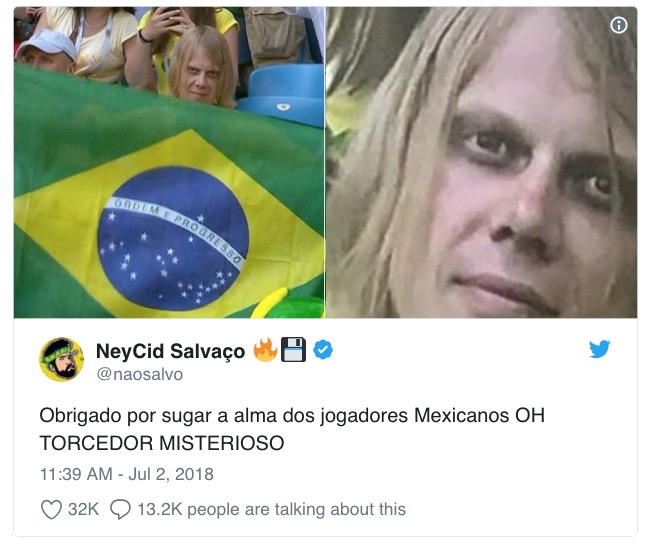Open the close-up face photo
Viewport: 646px width, 549px height.
pos(482,162)
